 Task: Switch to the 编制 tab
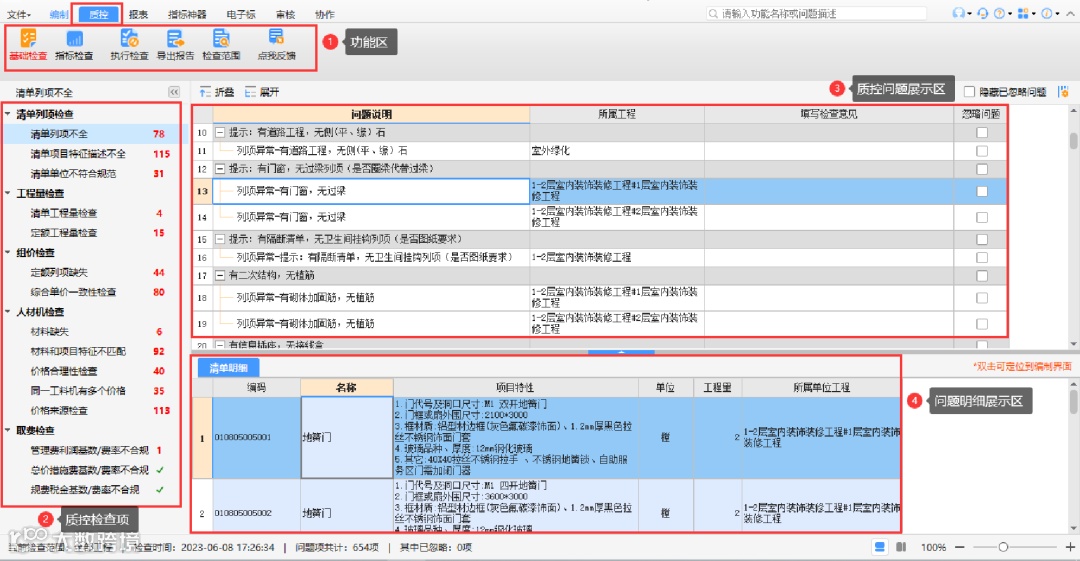[59, 14]
